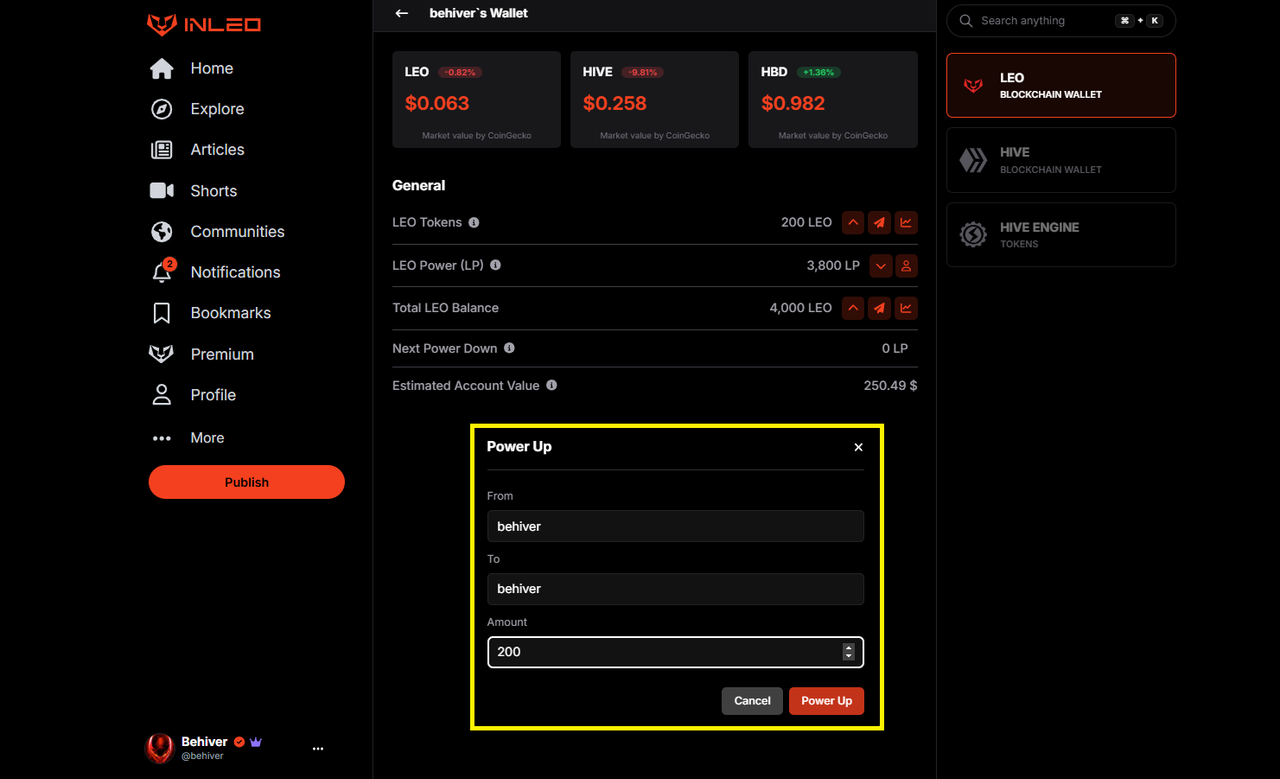Image resolution: width=1280 pixels, height=779 pixels.
Task: Click the Search anything box
Action: pos(1061,21)
